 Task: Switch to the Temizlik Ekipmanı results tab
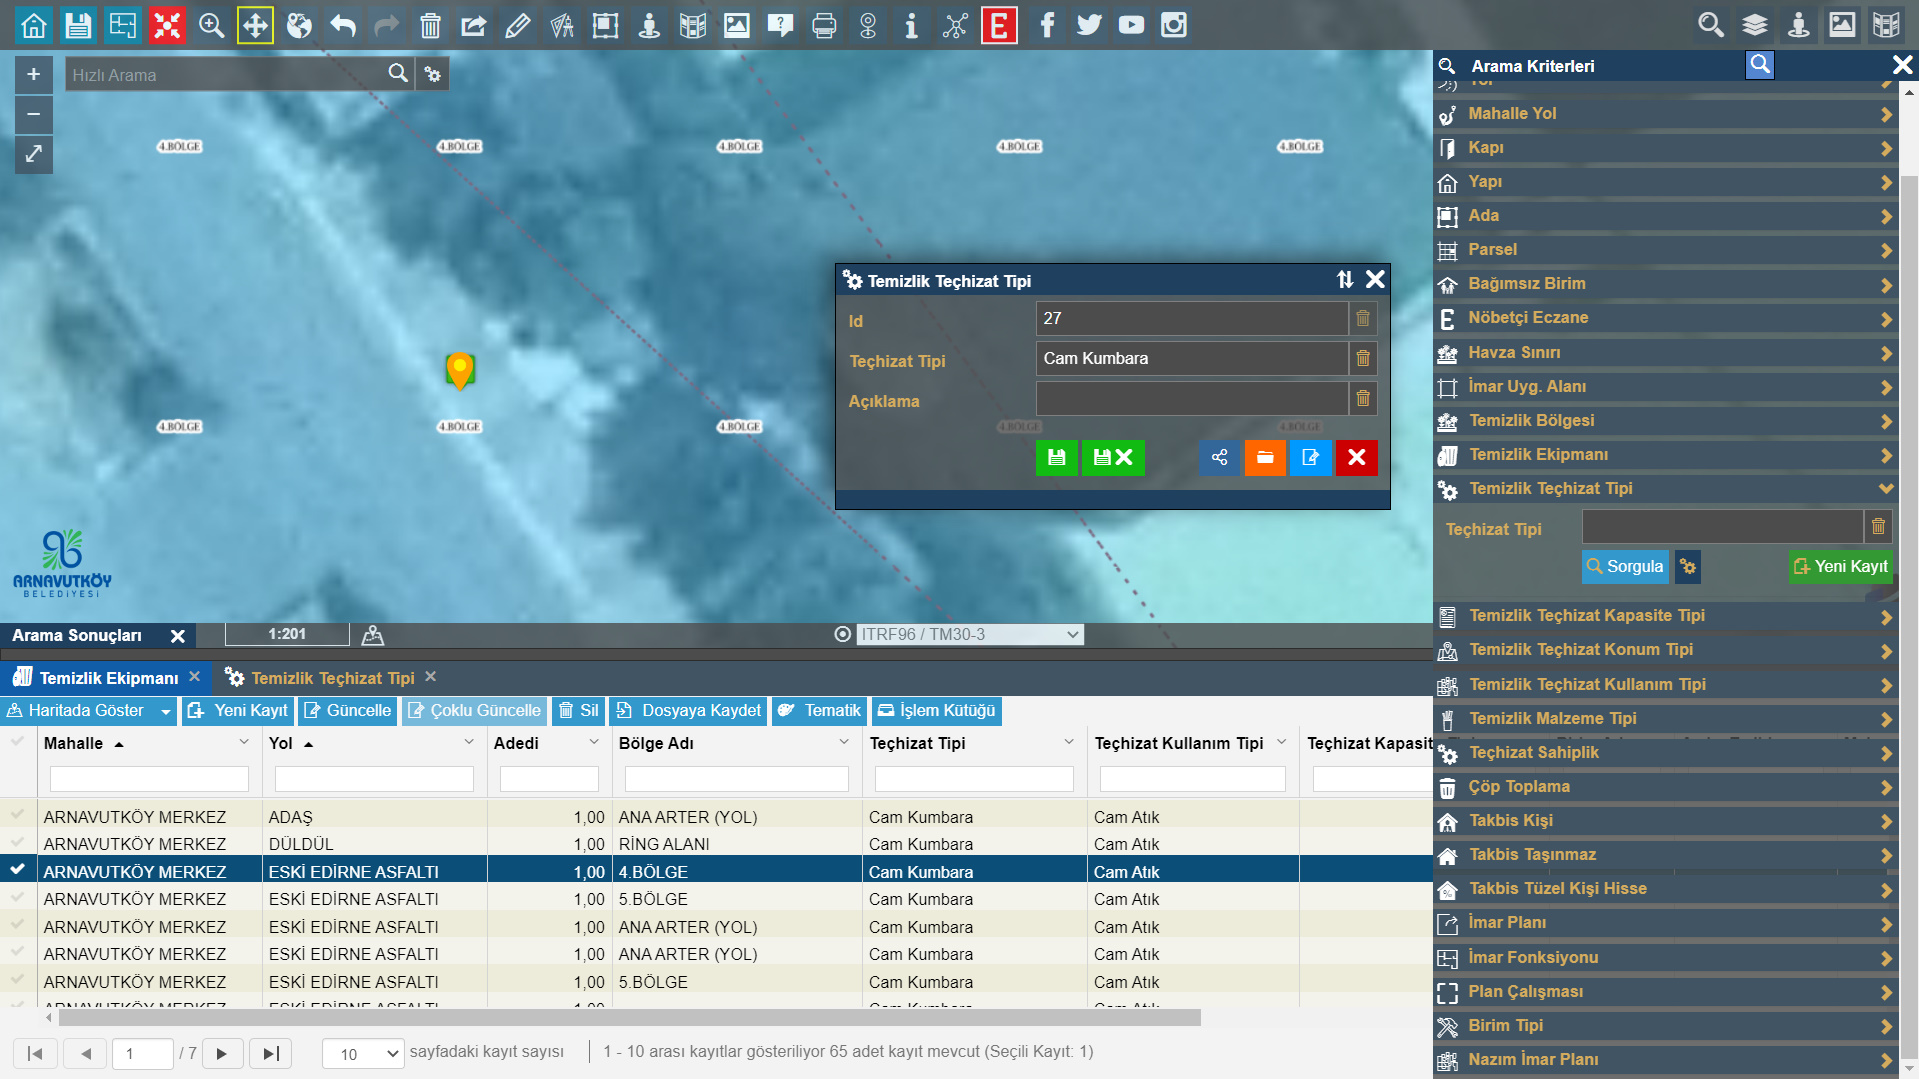[108, 678]
